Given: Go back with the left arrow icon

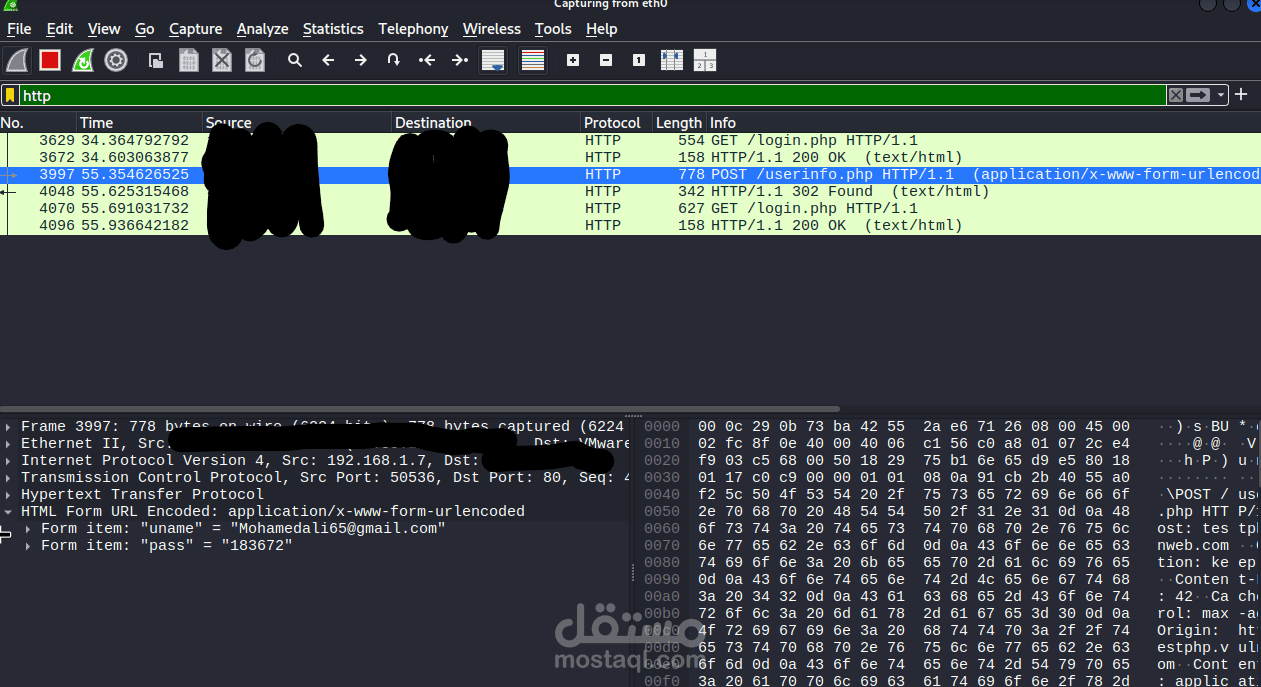Looking at the screenshot, I should pos(328,61).
